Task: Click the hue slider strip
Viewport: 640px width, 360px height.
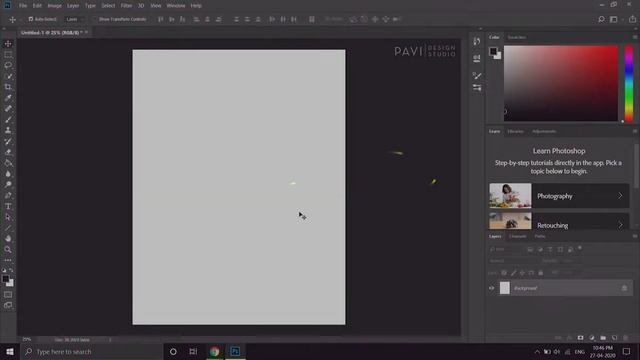Action: 629,83
